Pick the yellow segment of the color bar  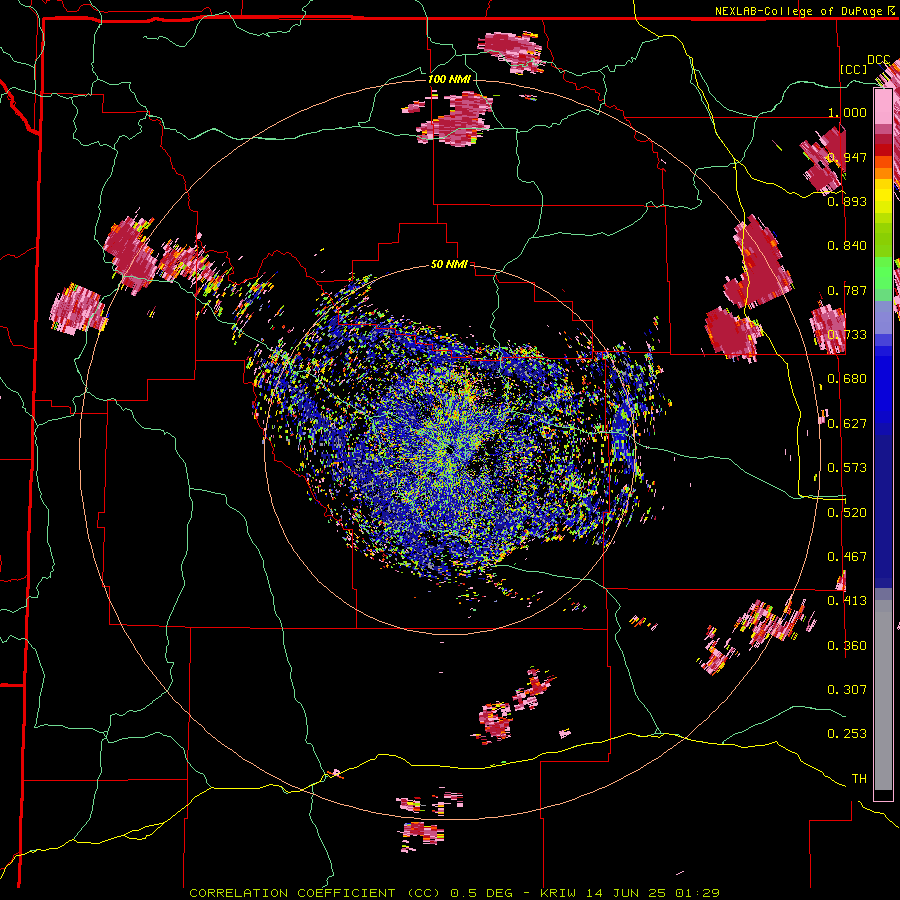coord(883,196)
